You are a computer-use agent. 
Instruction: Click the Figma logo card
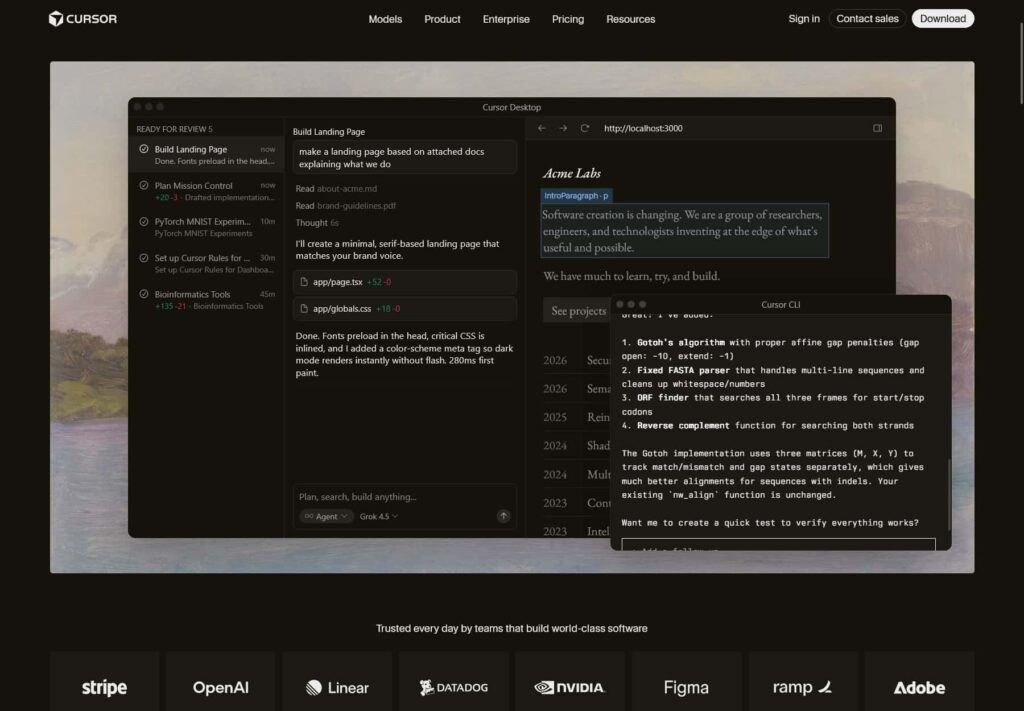tap(686, 682)
